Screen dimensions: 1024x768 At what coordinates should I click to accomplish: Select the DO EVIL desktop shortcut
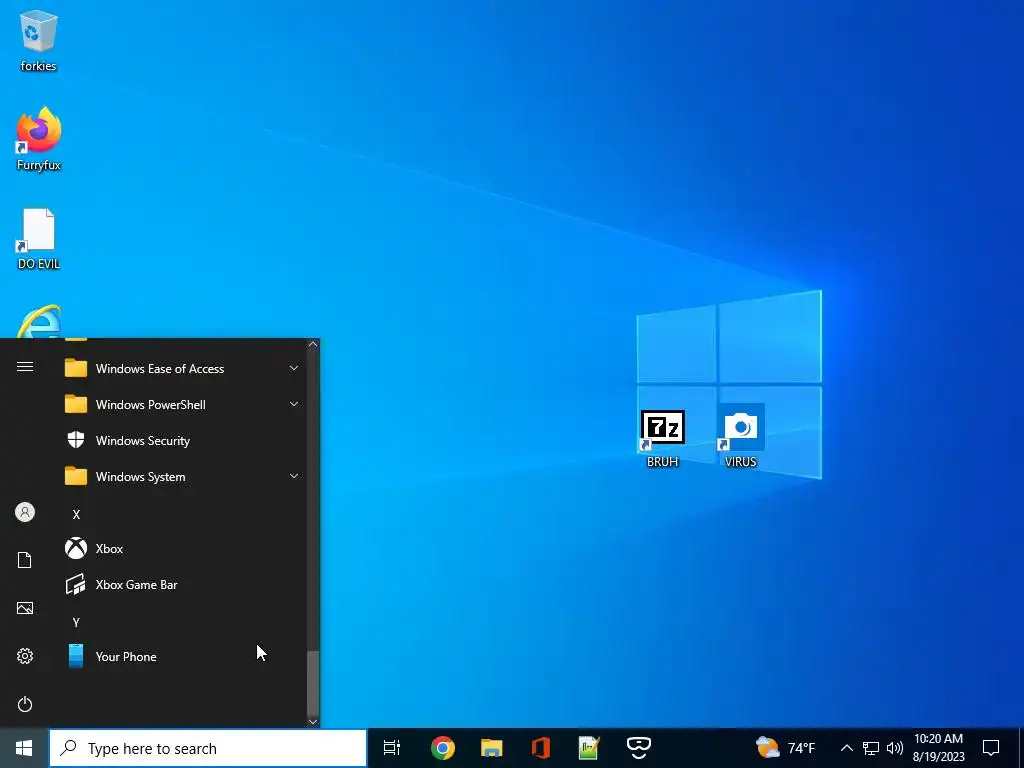(x=39, y=239)
